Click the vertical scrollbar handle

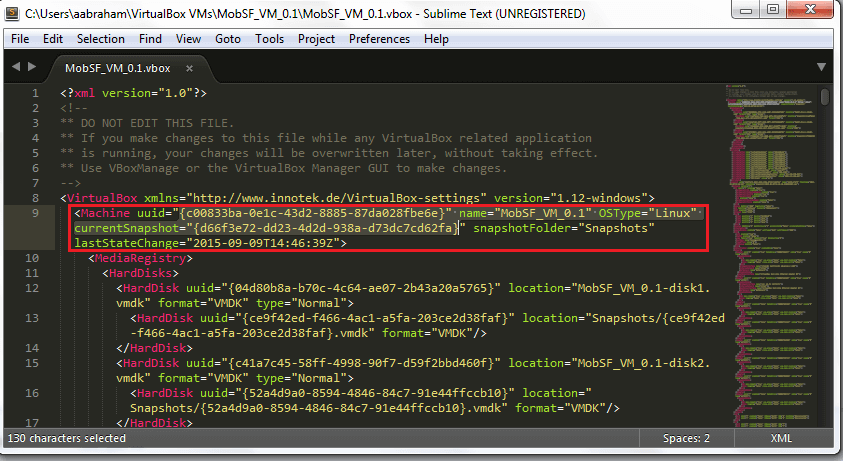(824, 97)
